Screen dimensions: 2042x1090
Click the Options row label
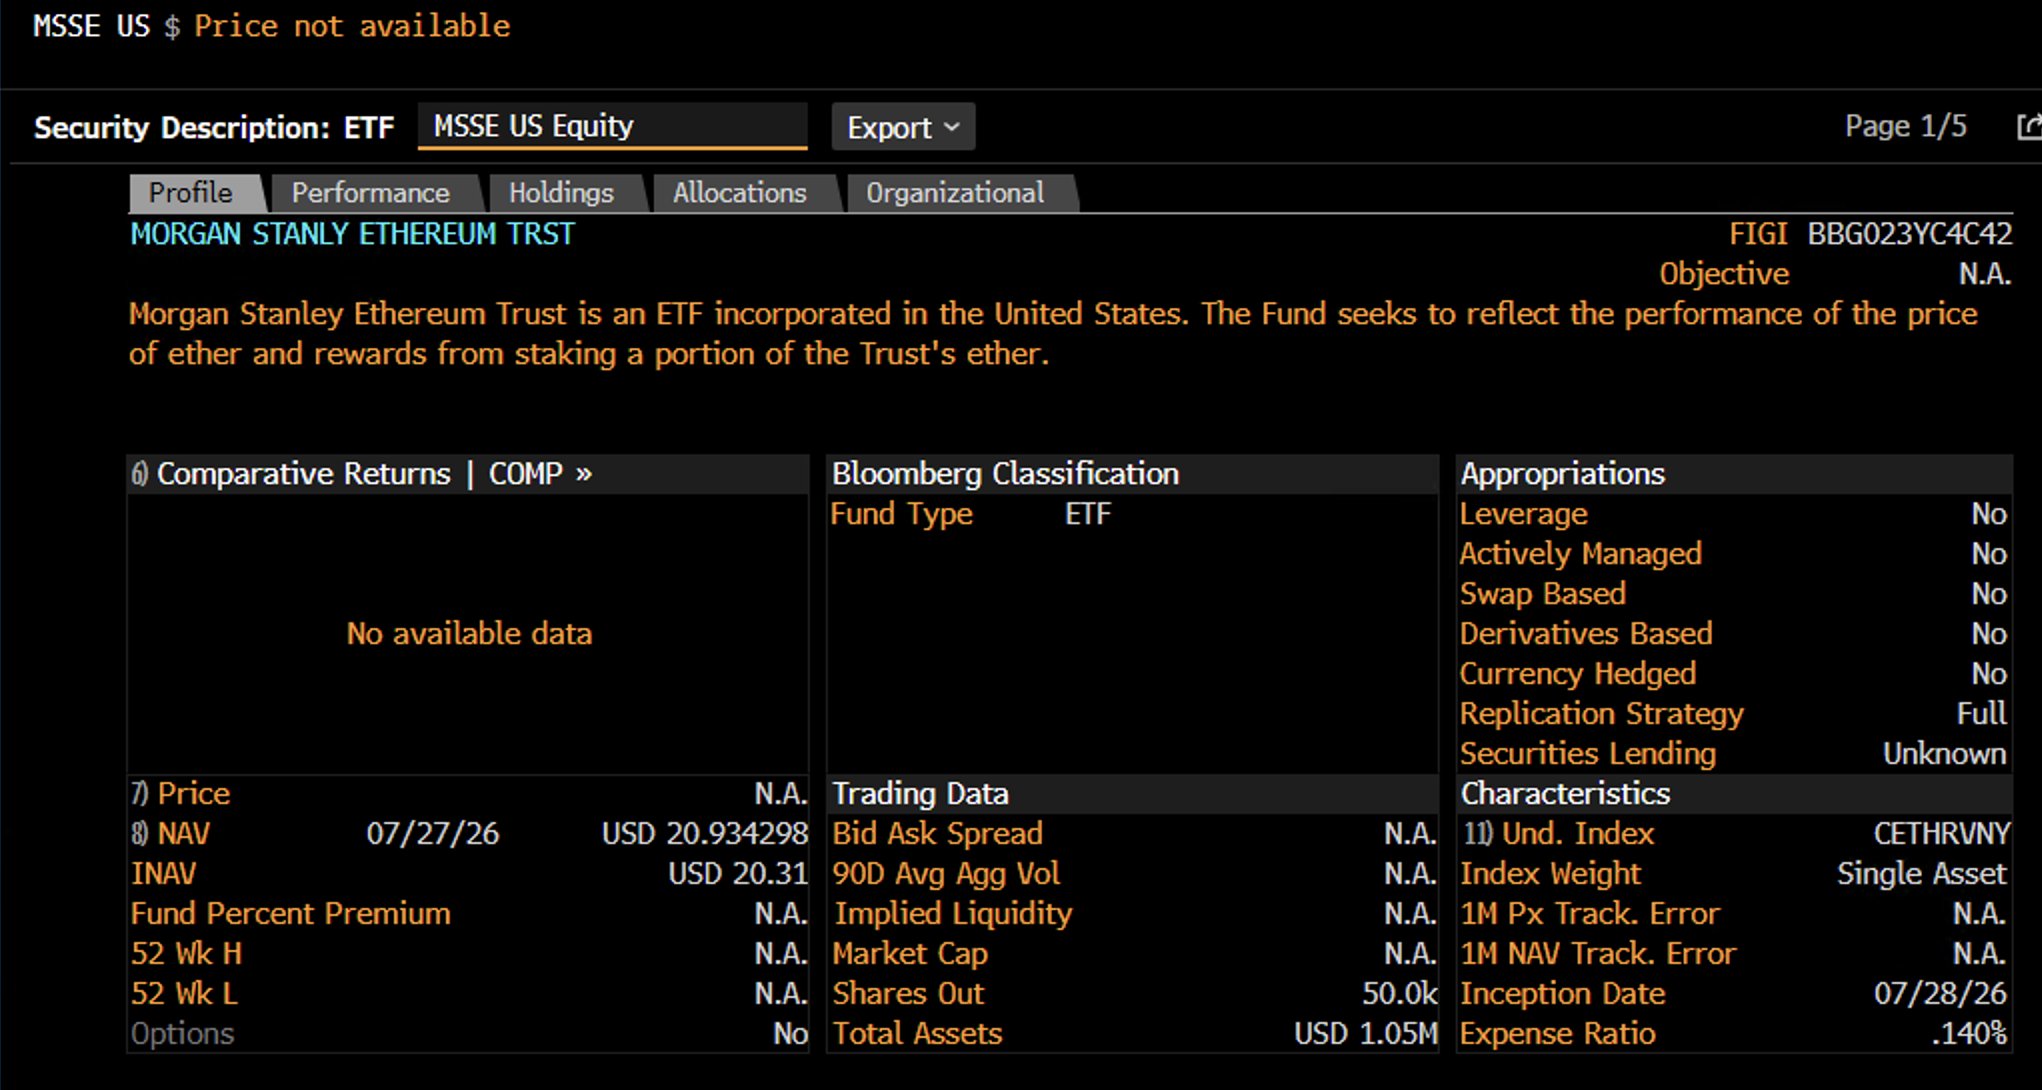click(x=182, y=1033)
